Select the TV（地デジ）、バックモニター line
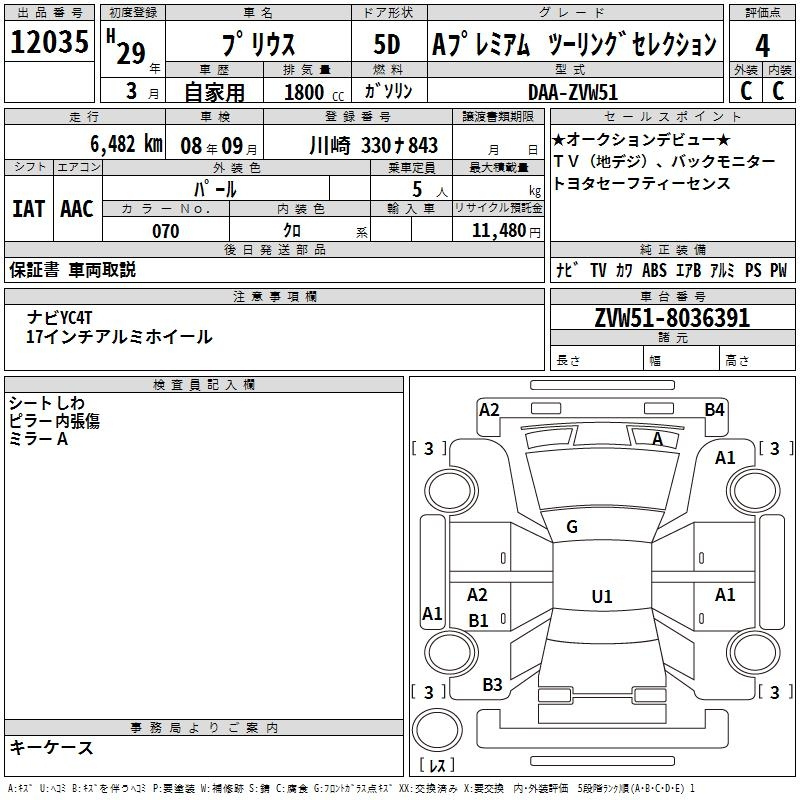800x800 pixels. (x=664, y=161)
